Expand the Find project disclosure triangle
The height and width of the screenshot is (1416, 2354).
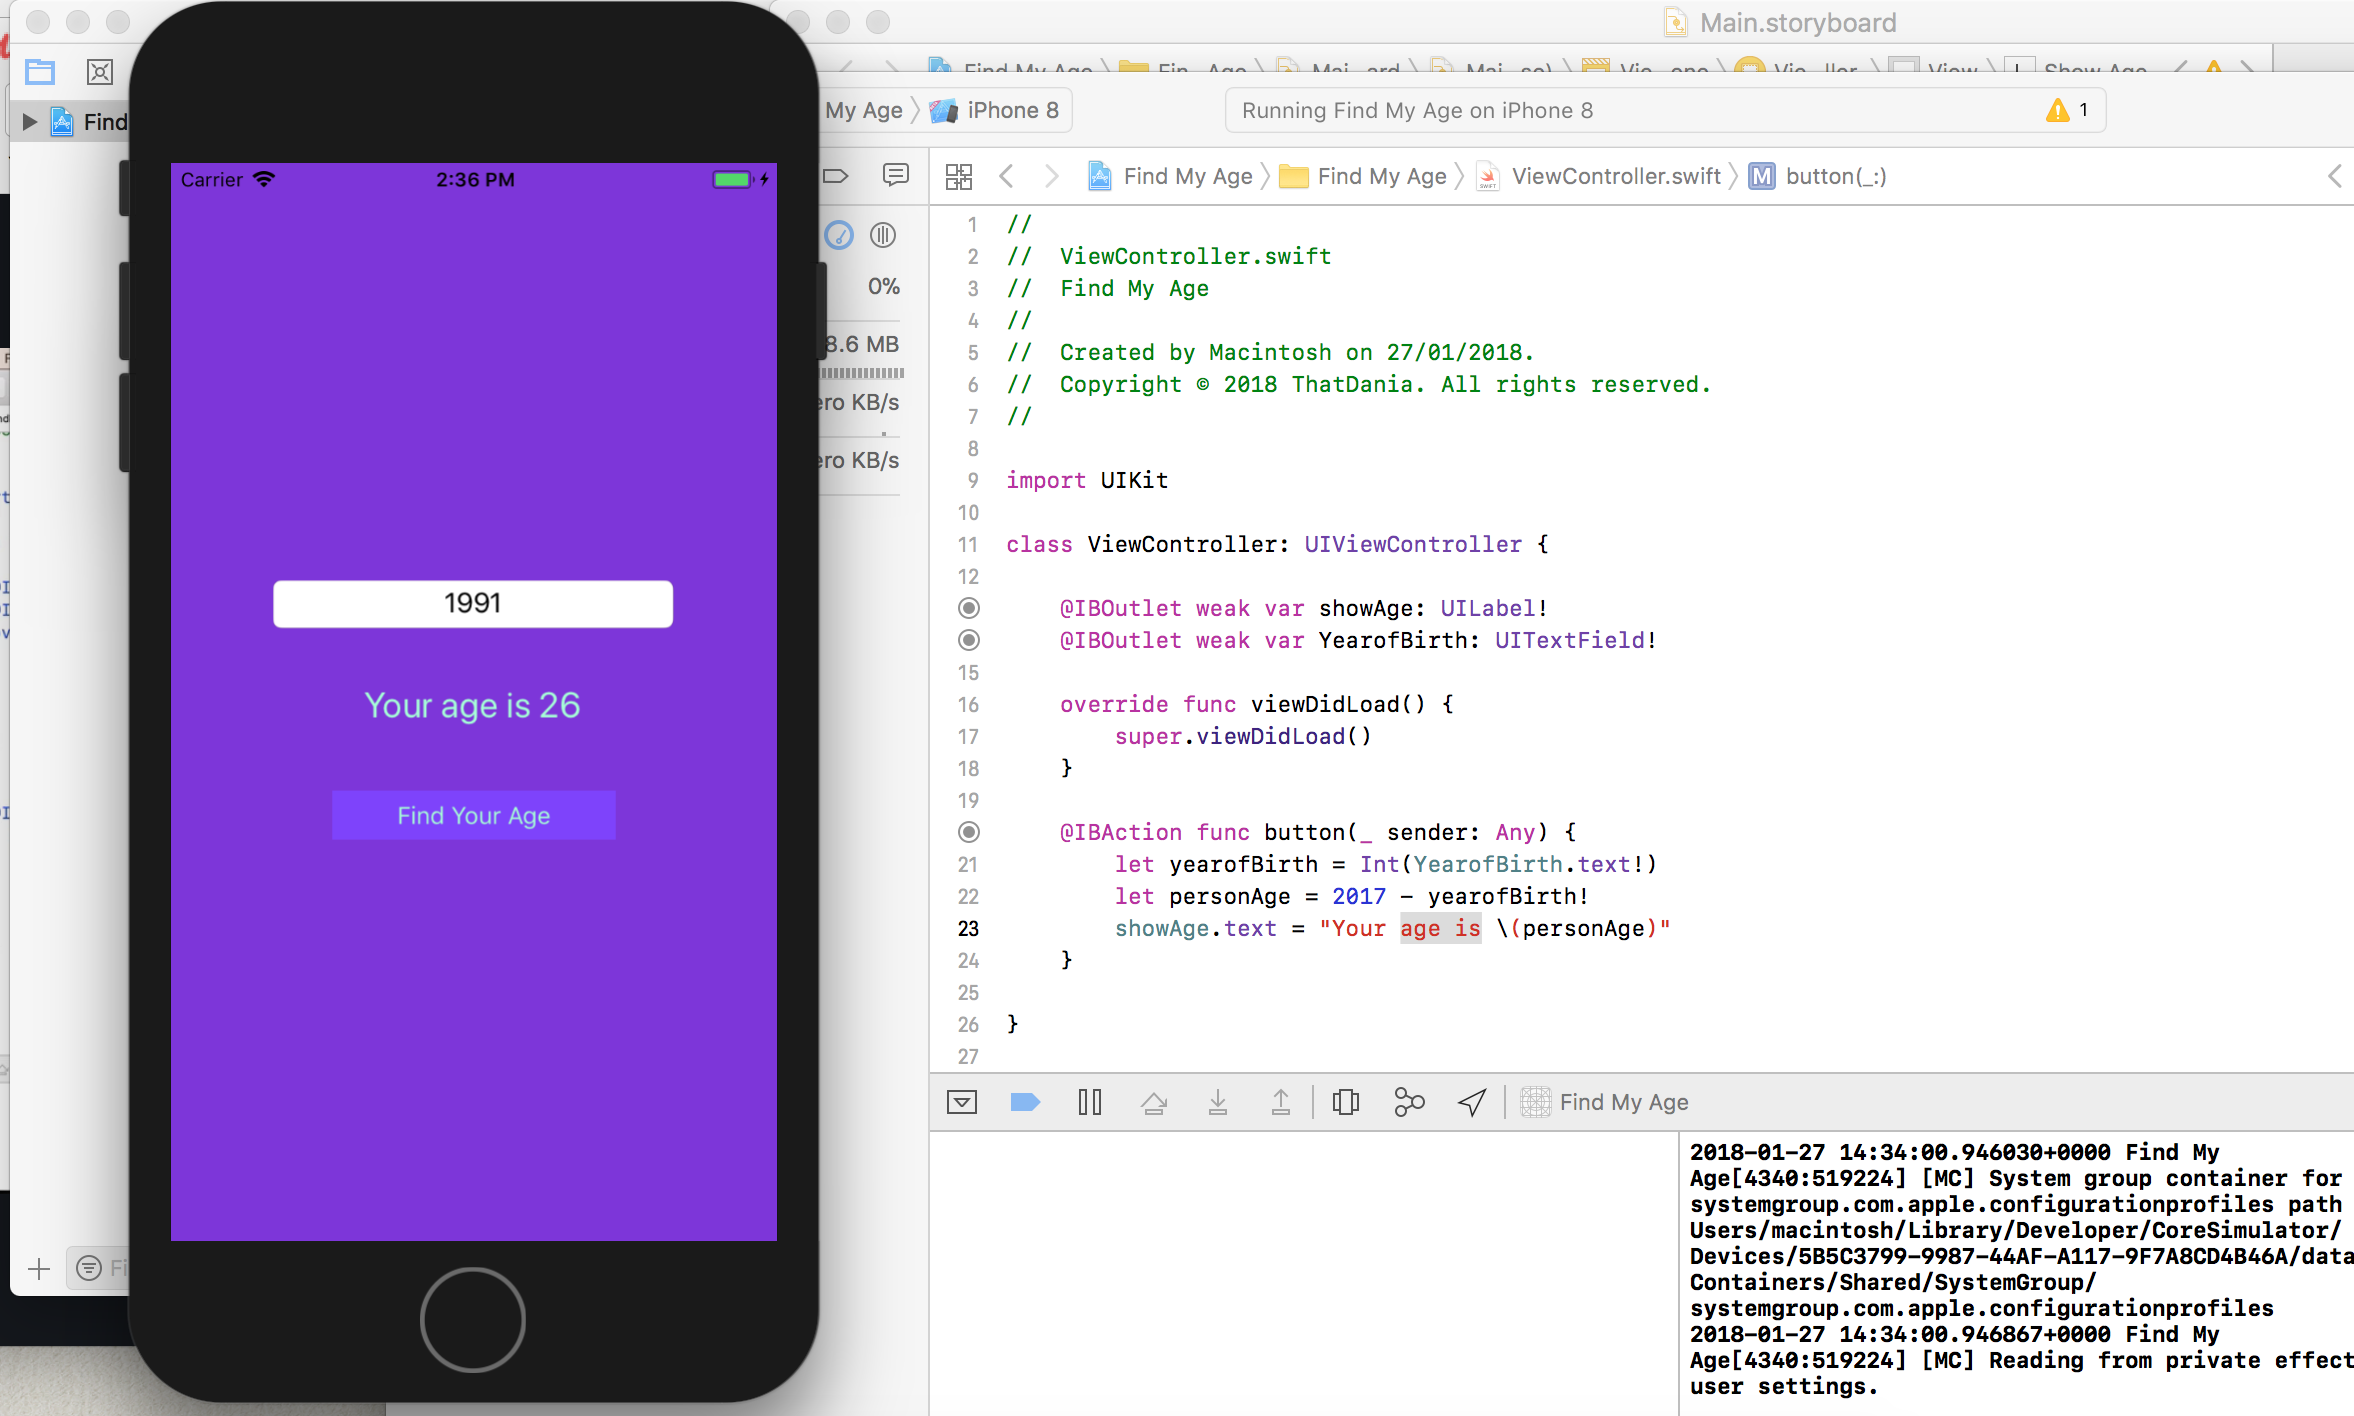30,122
